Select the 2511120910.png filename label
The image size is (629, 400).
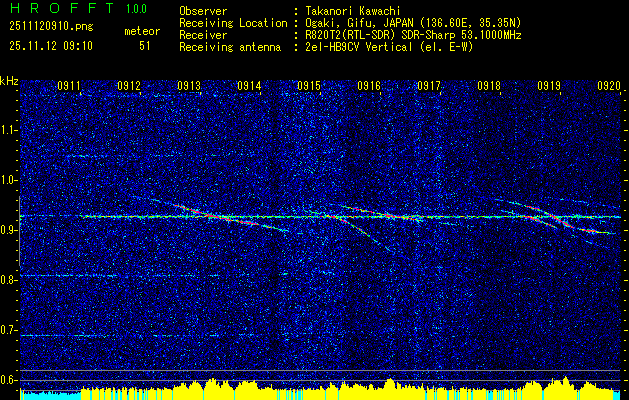(x=48, y=28)
